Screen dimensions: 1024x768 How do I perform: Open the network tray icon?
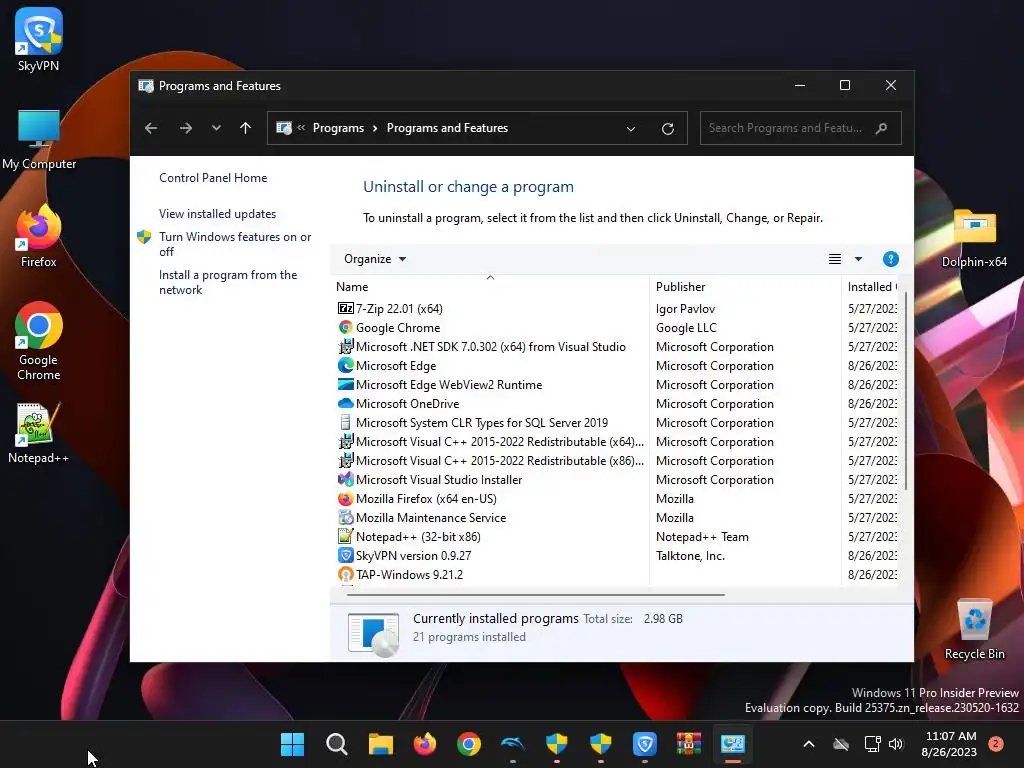point(872,744)
